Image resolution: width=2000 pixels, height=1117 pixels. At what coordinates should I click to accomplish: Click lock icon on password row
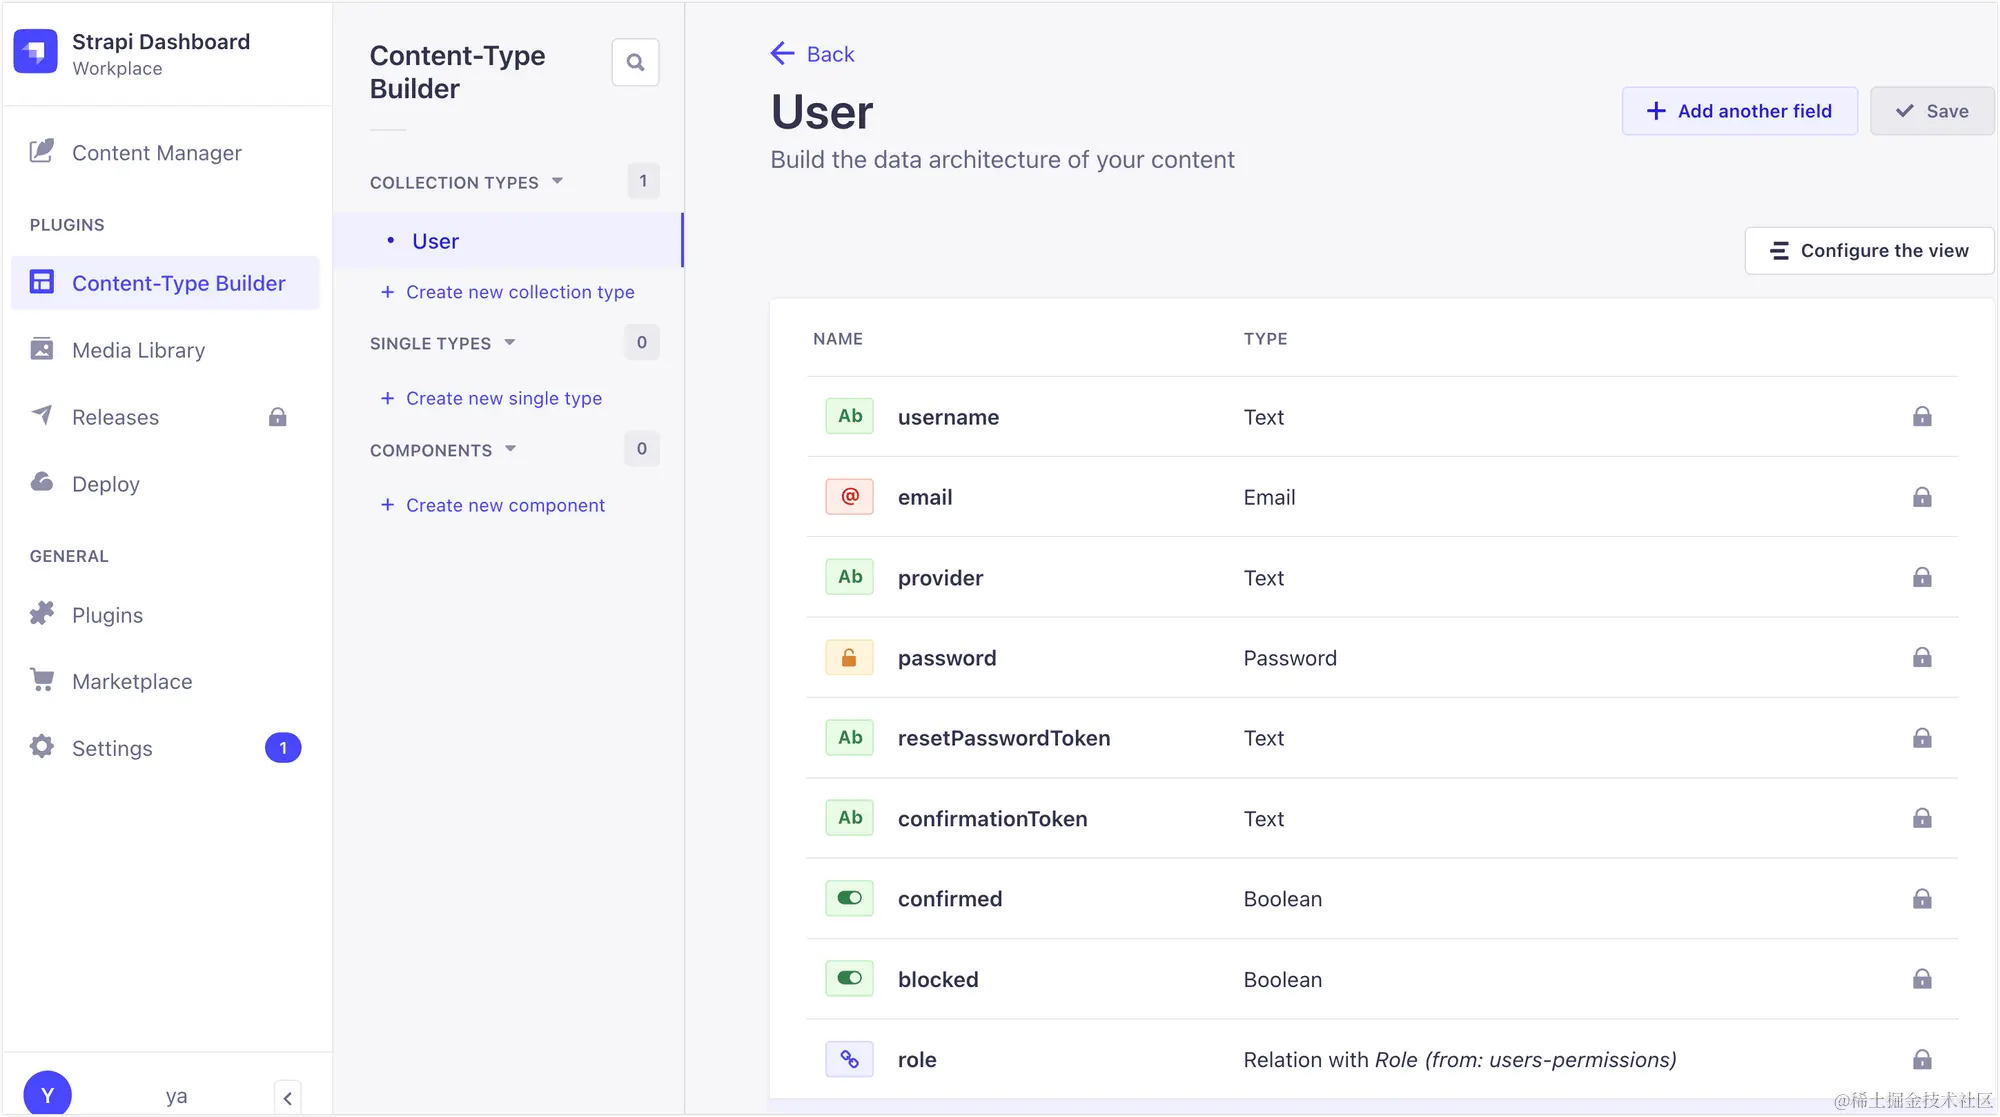pyautogui.click(x=1921, y=658)
